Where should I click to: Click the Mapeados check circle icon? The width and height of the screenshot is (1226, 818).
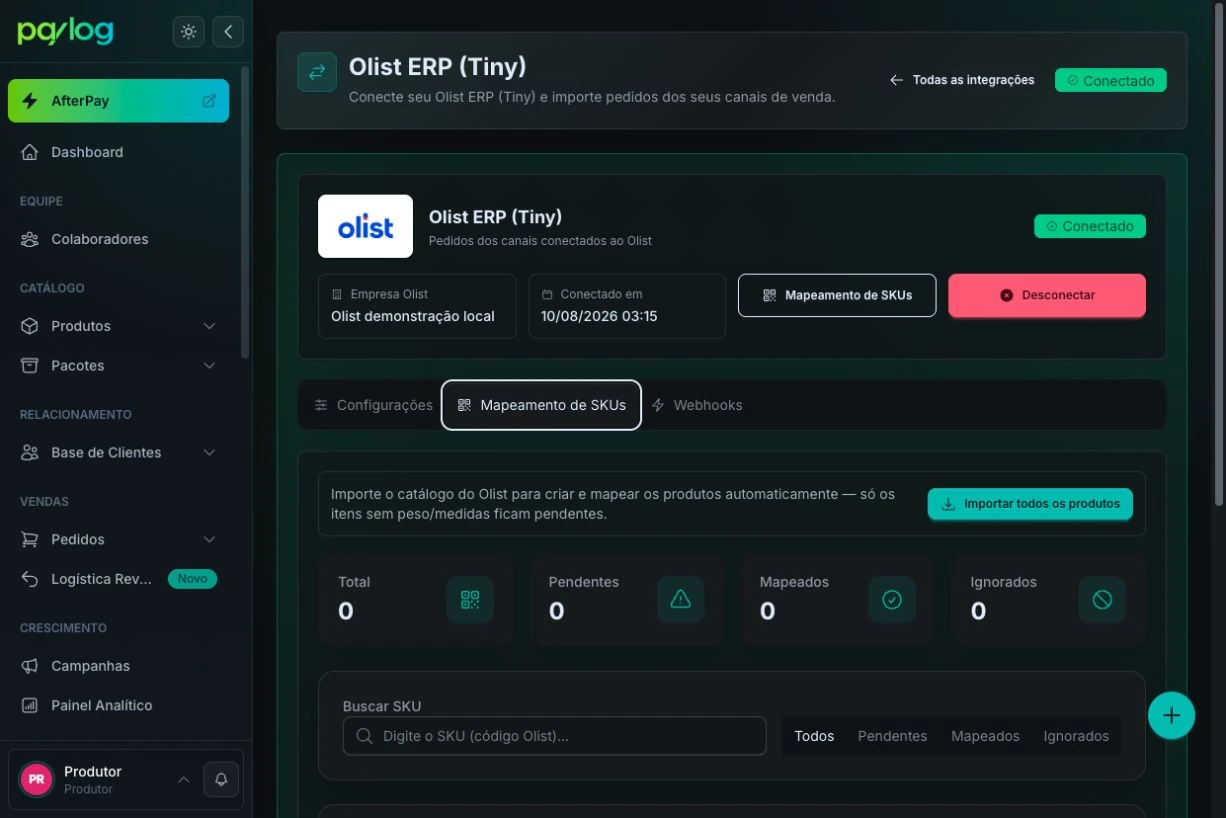(x=892, y=600)
